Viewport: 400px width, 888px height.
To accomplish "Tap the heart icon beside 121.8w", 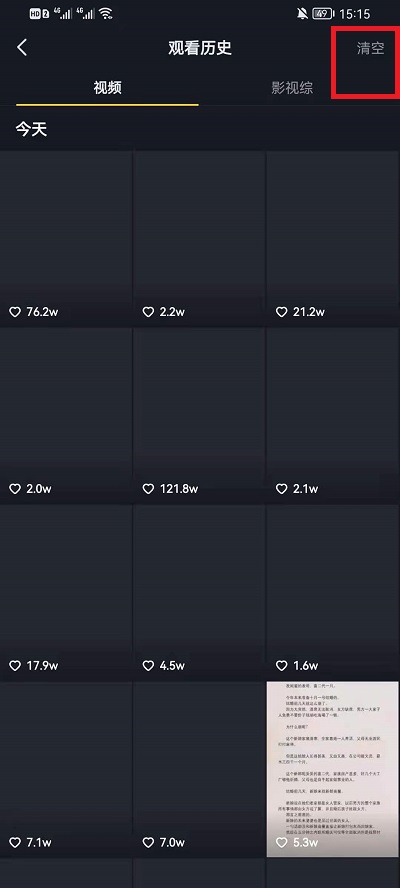I will [x=148, y=489].
